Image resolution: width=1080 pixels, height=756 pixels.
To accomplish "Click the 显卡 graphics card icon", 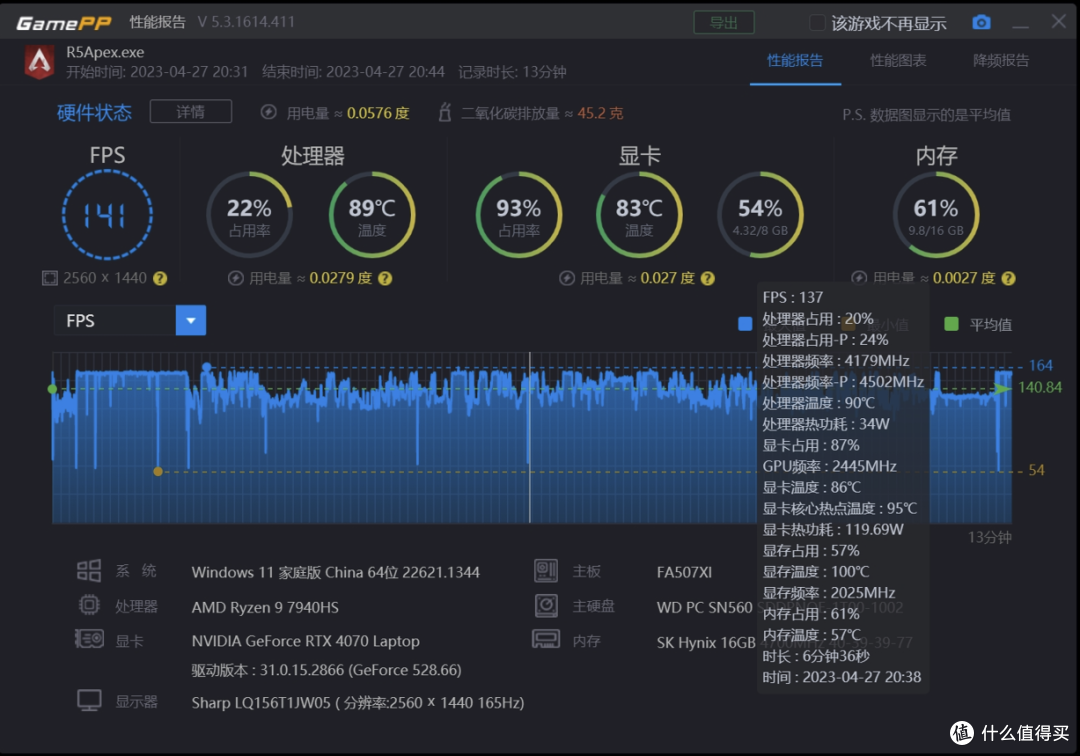I will pos(90,640).
